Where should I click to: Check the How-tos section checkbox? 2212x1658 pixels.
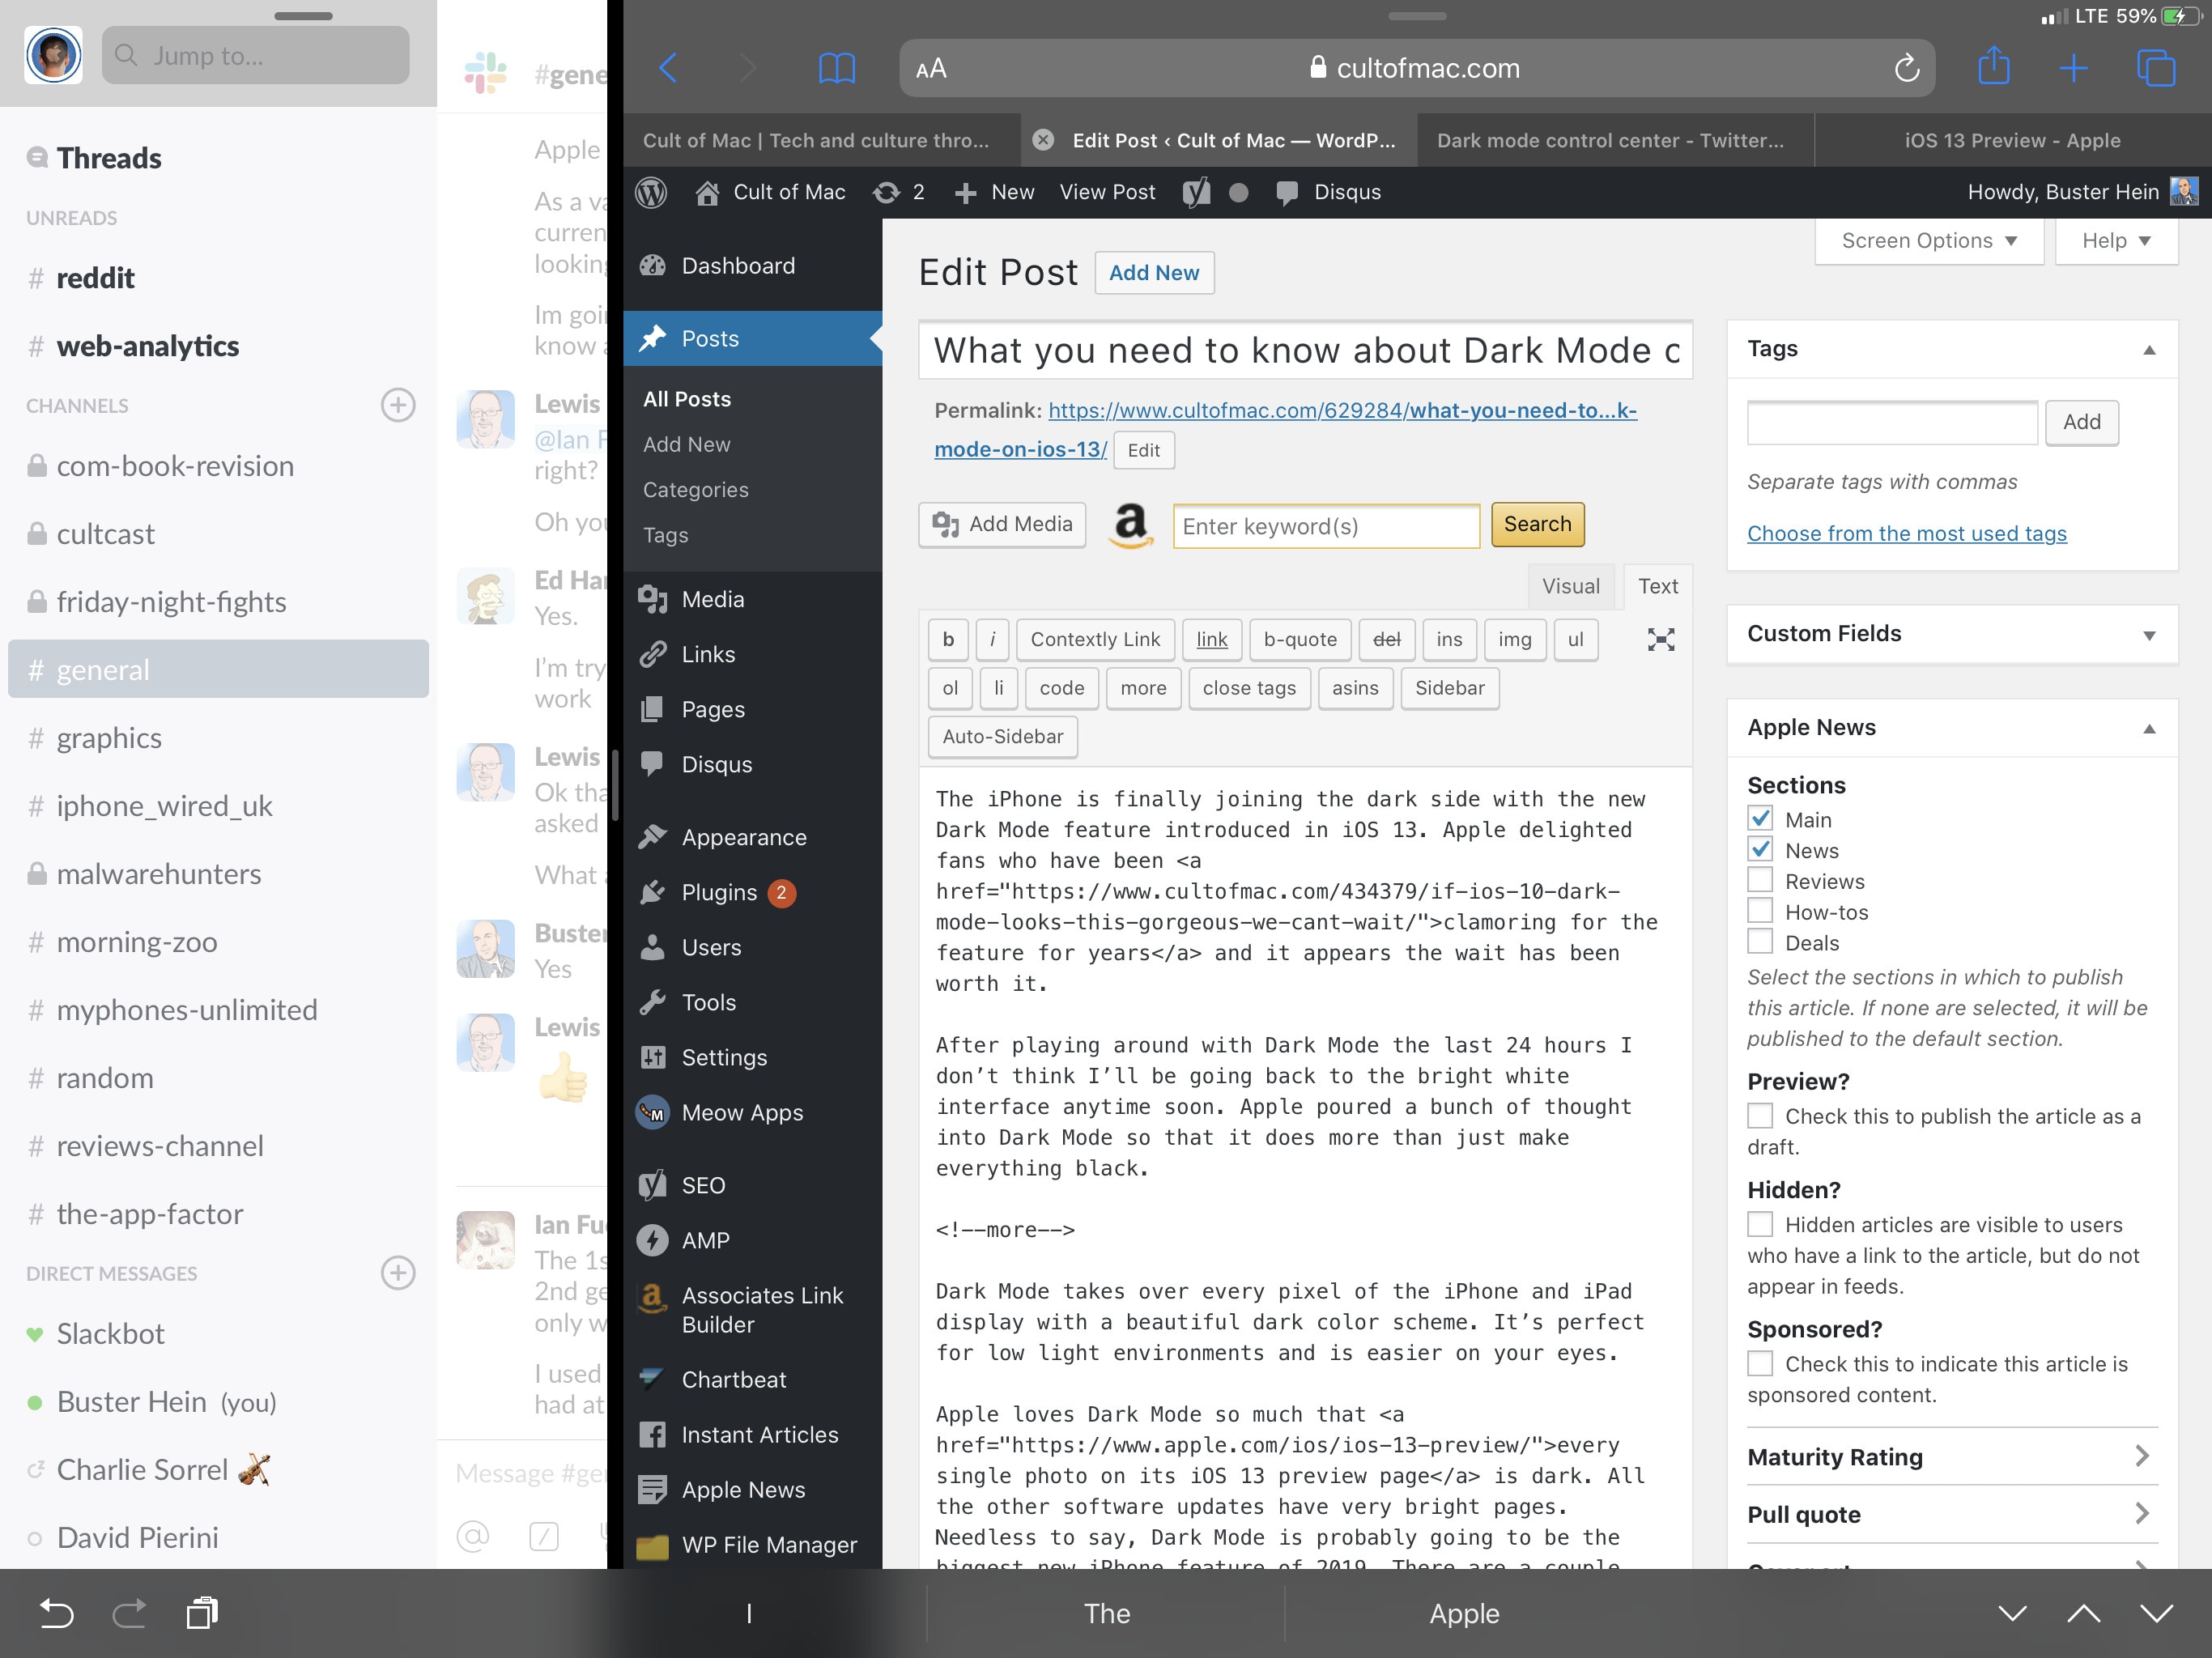tap(1760, 911)
